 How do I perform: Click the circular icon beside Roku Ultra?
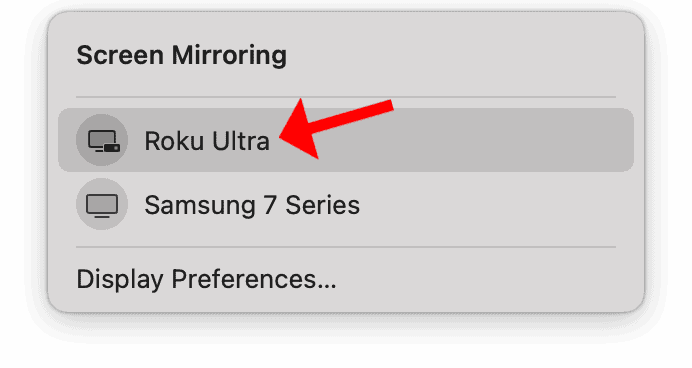[102, 140]
